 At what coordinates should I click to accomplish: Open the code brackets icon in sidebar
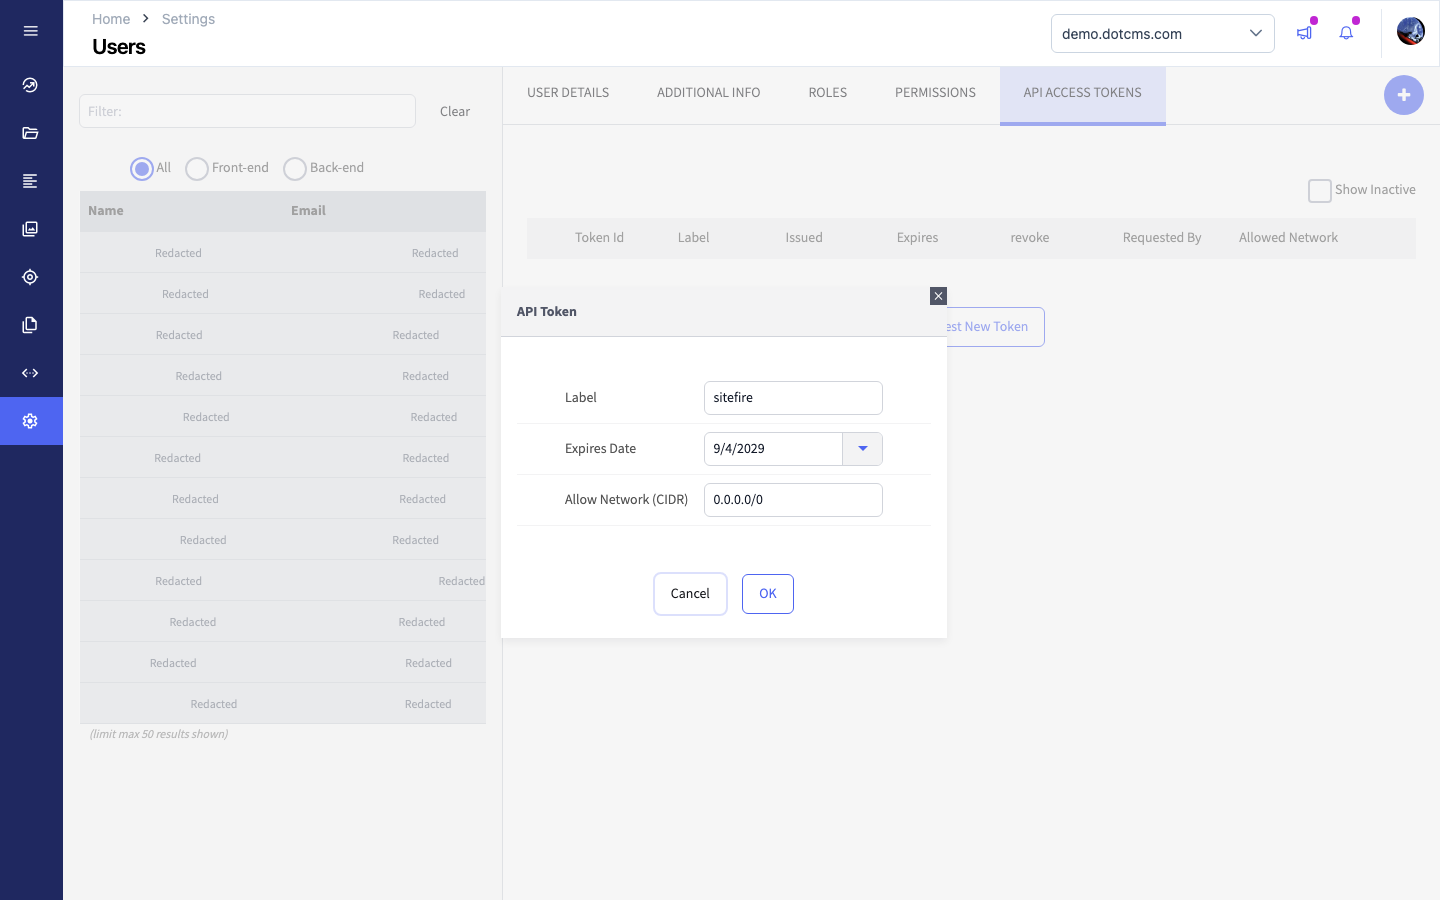click(x=31, y=373)
